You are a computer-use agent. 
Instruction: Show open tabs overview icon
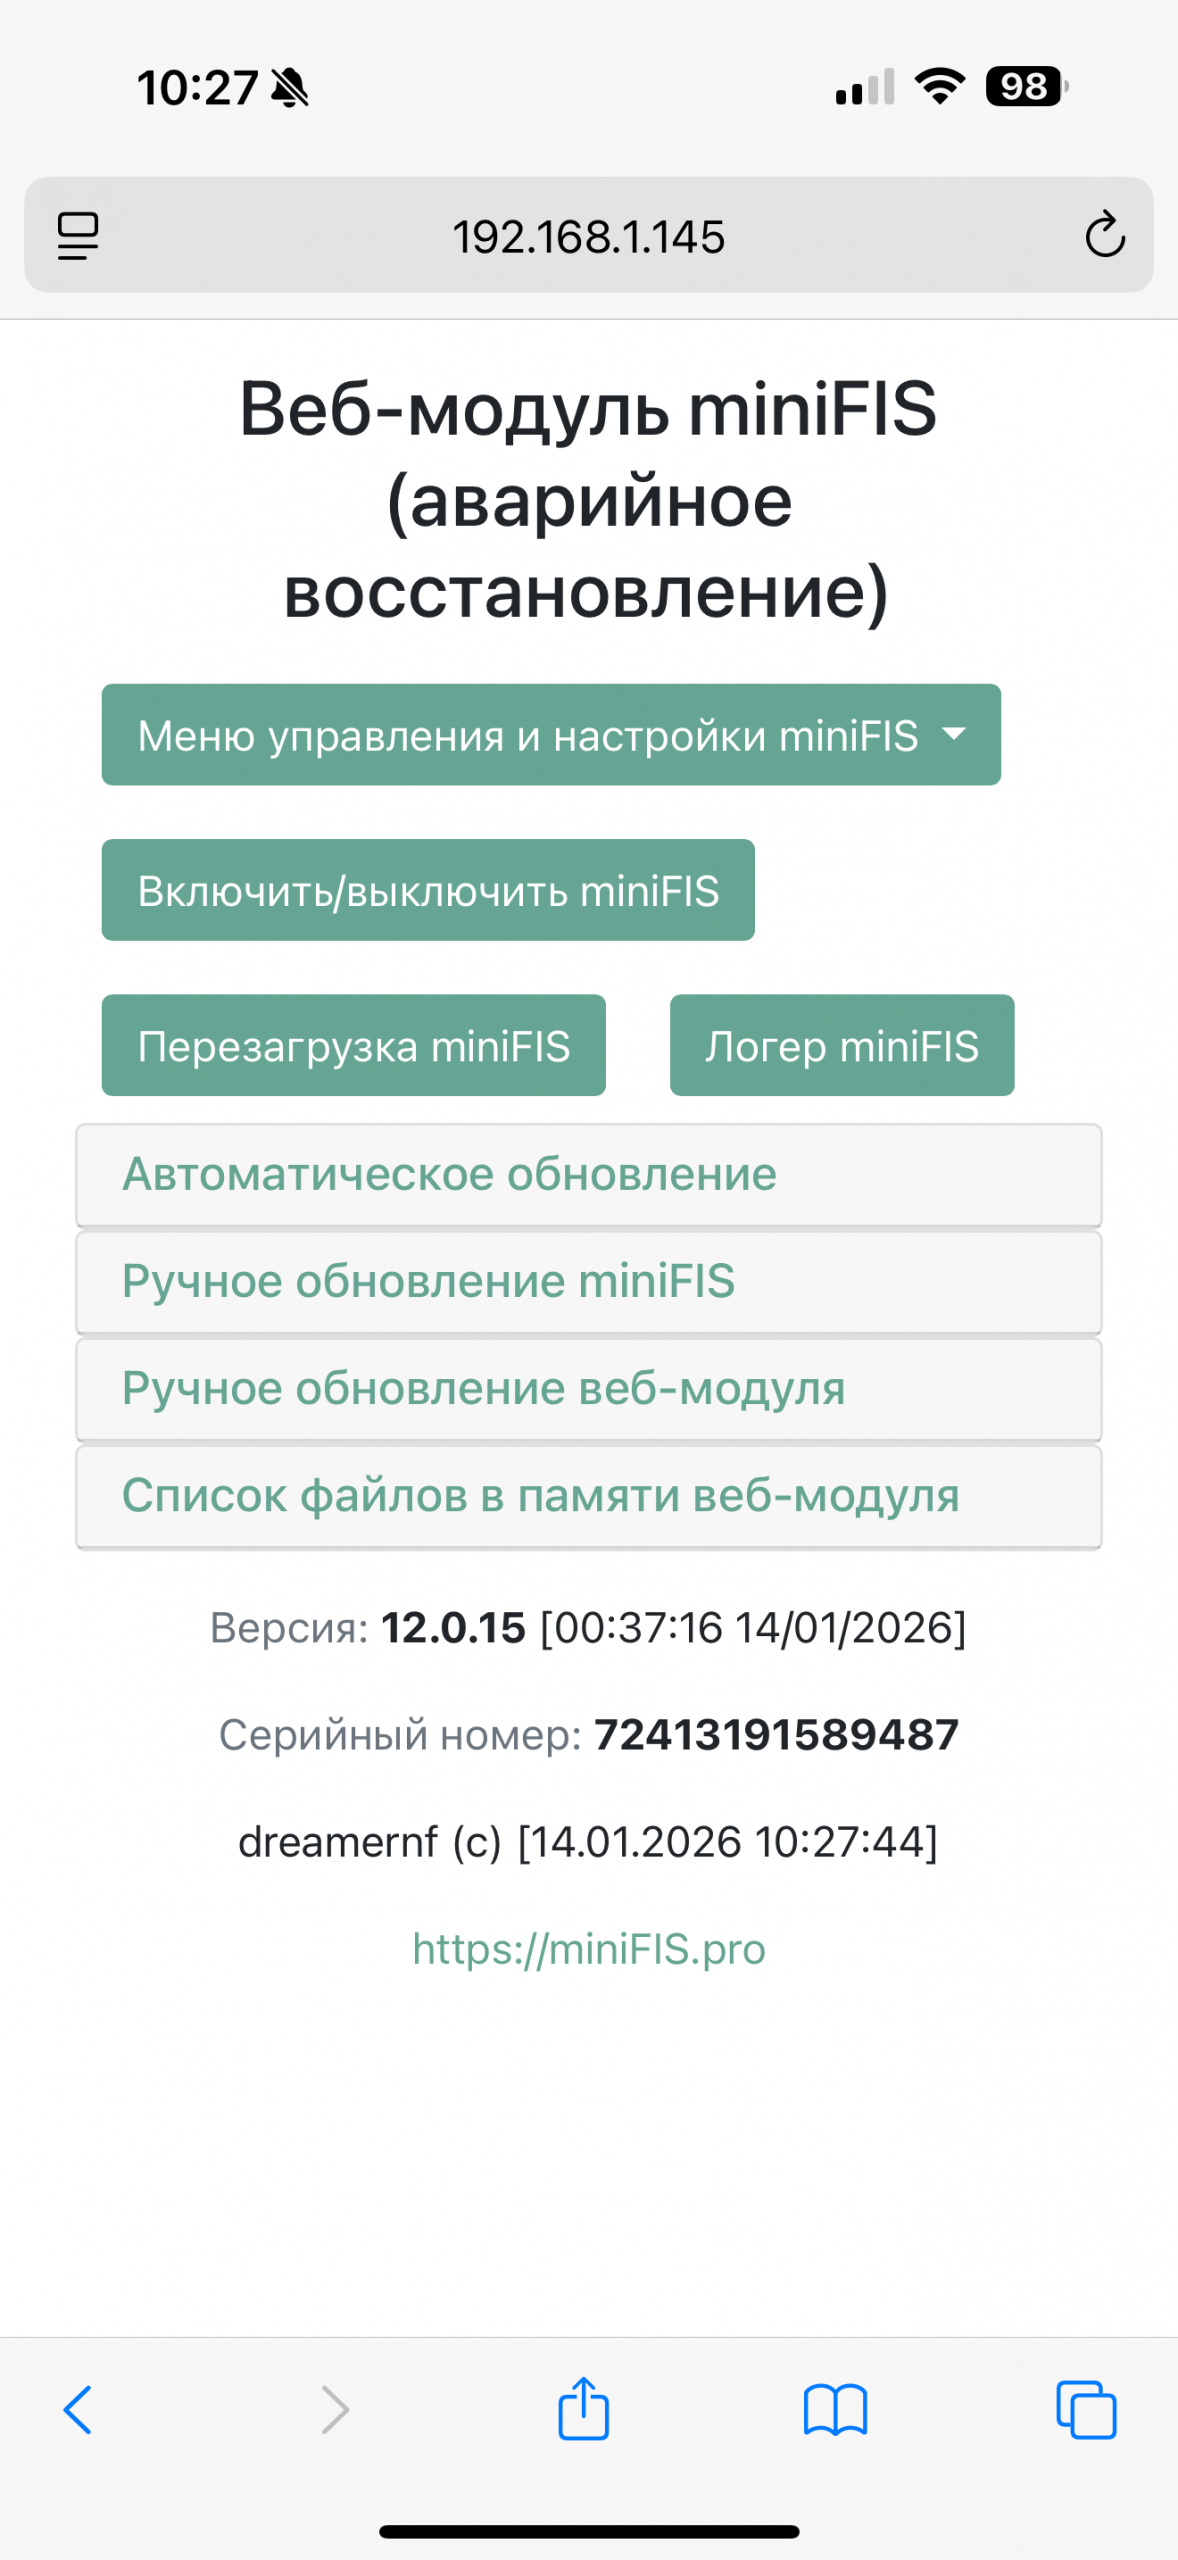(1086, 2409)
